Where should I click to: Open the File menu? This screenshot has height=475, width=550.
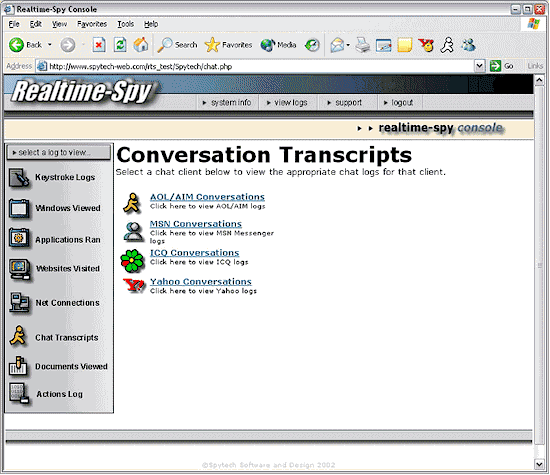(x=14, y=24)
